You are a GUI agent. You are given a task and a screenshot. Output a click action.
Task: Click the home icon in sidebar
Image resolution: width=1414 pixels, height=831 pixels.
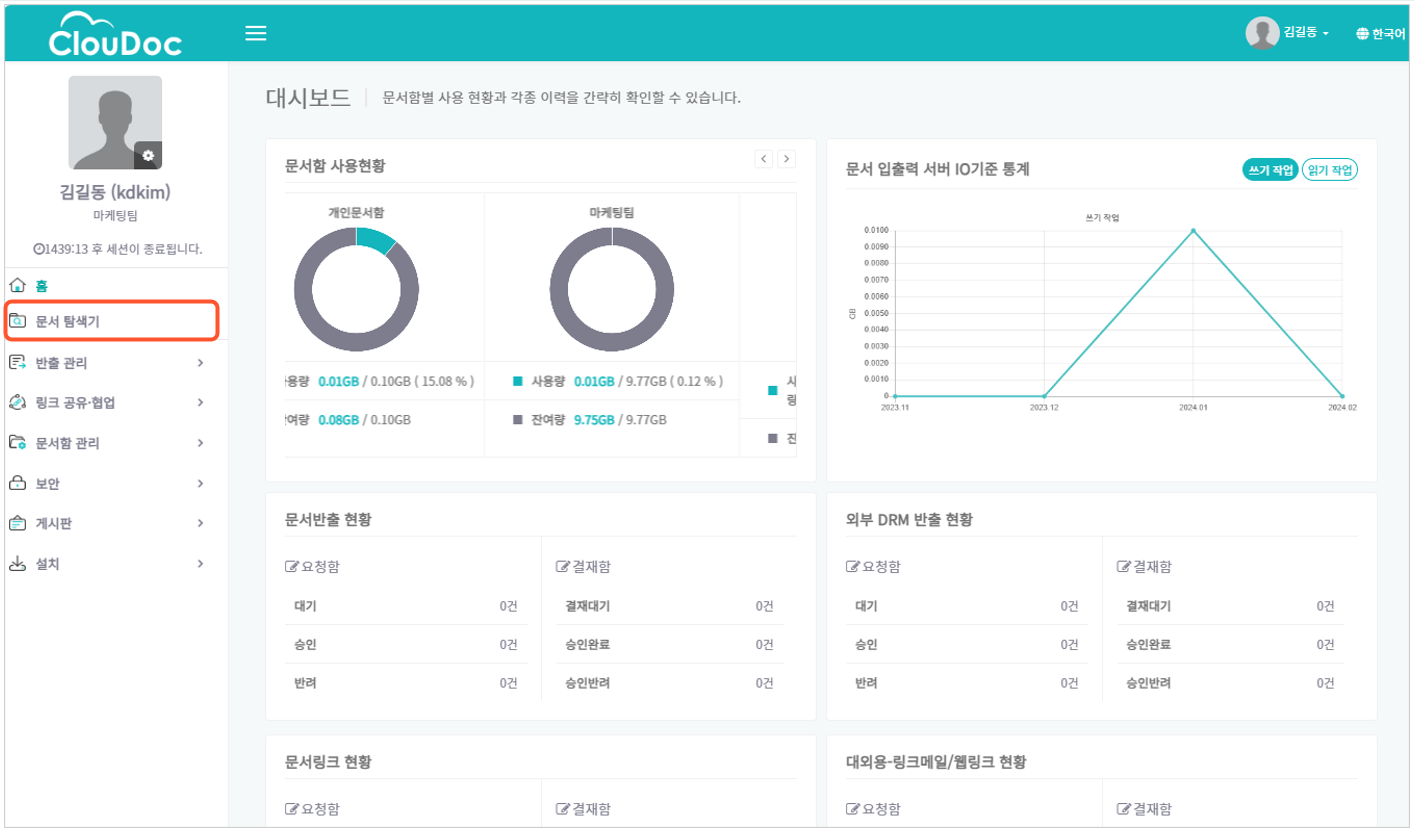tap(16, 285)
